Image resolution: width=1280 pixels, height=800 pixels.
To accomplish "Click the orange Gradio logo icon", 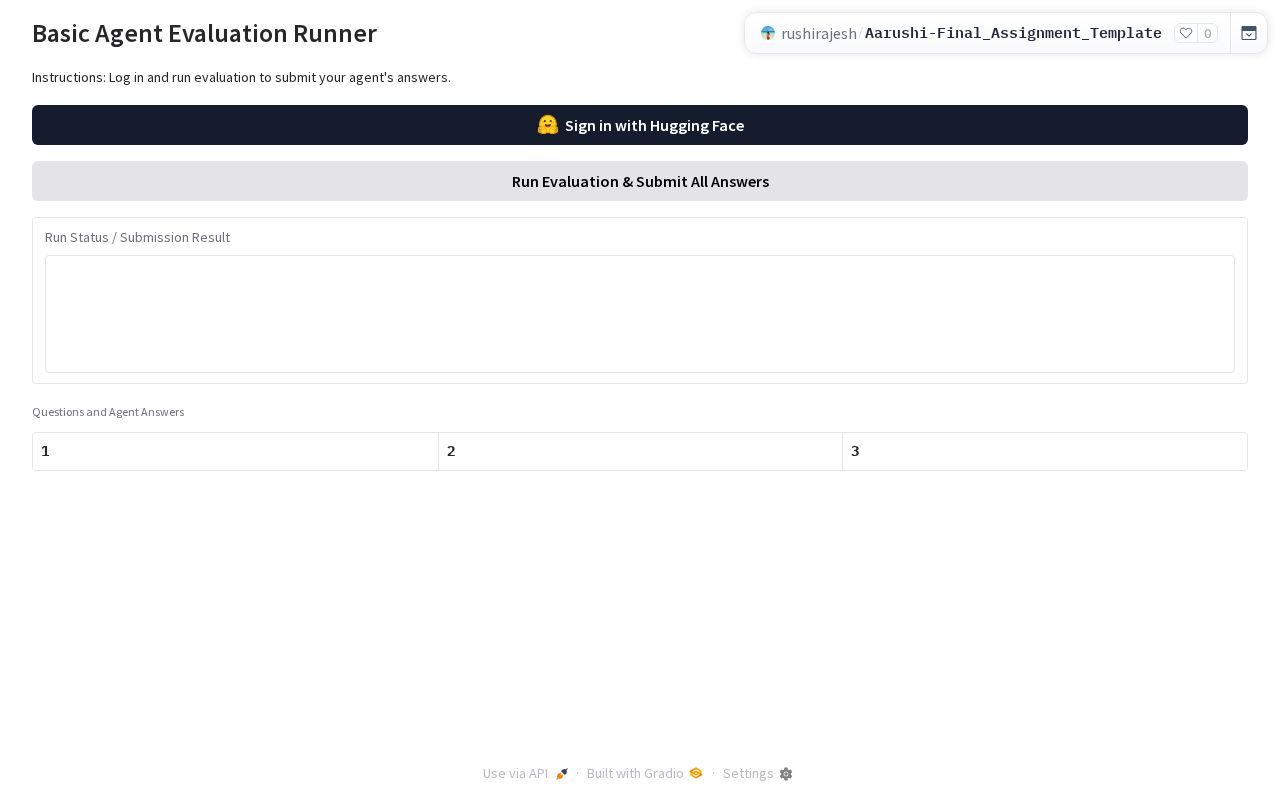I will coord(696,773).
